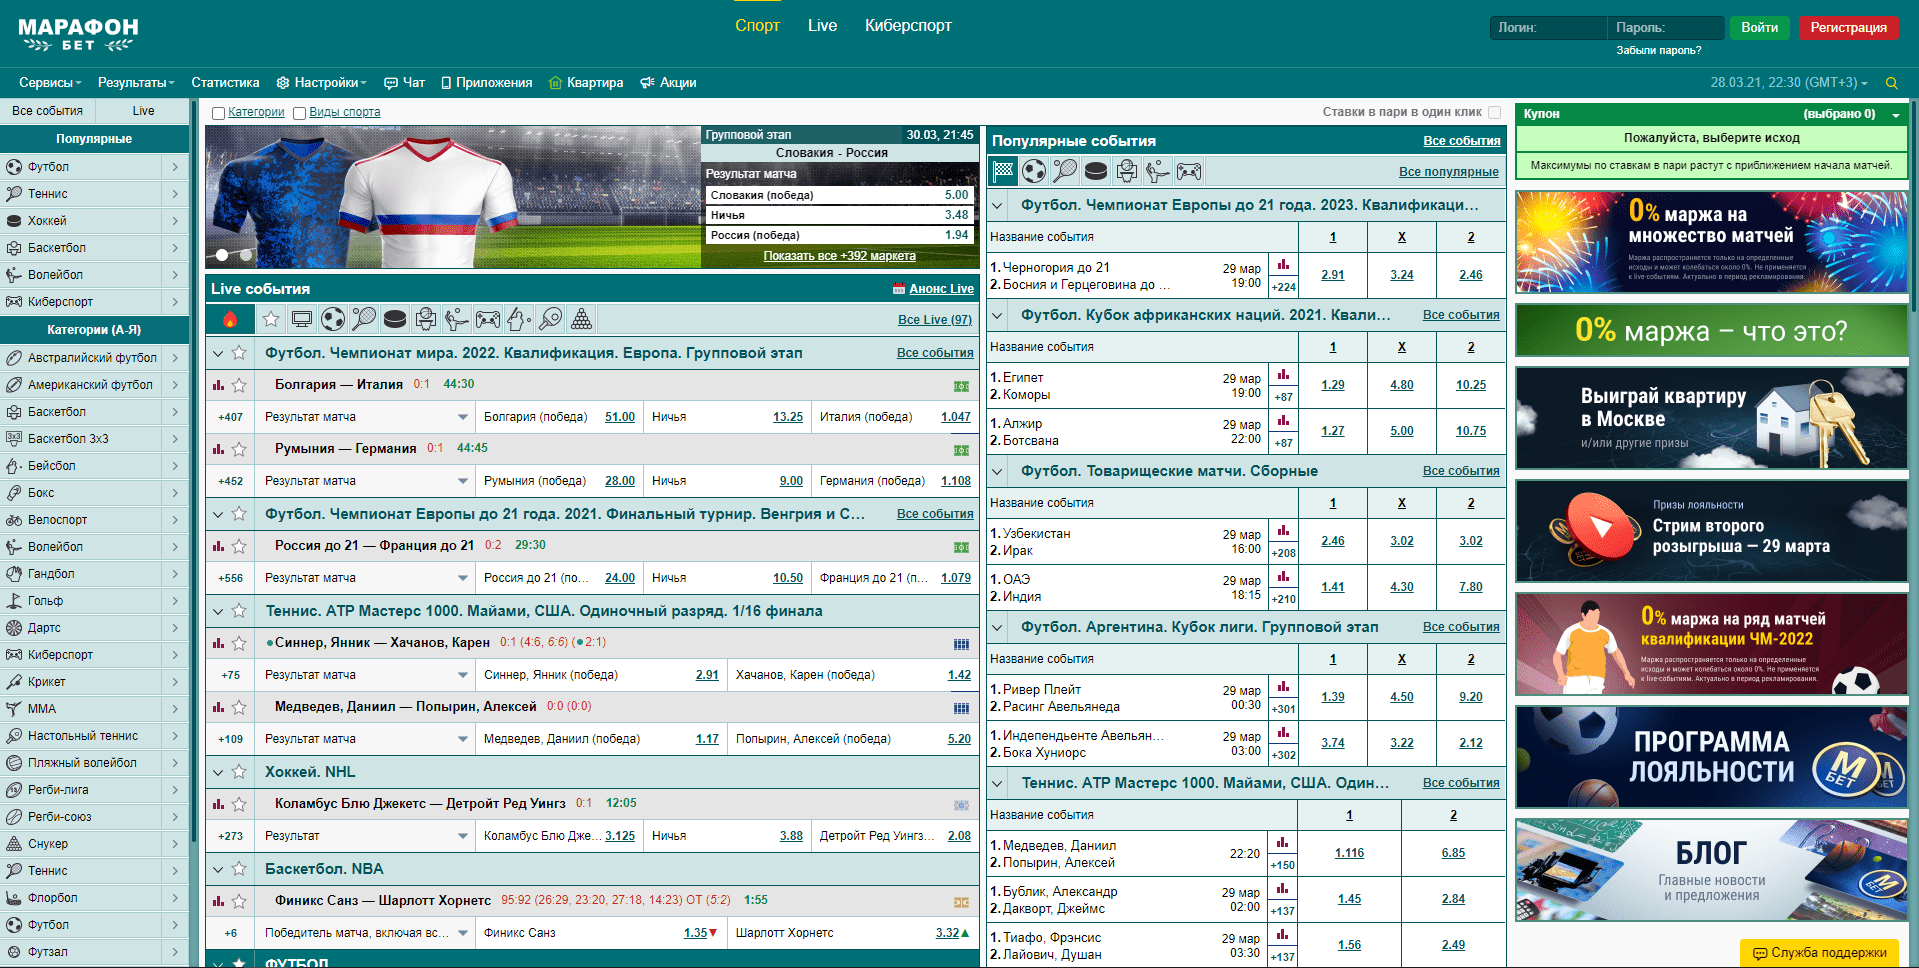Open market dropdown for Болгария — Италия

tap(463, 417)
